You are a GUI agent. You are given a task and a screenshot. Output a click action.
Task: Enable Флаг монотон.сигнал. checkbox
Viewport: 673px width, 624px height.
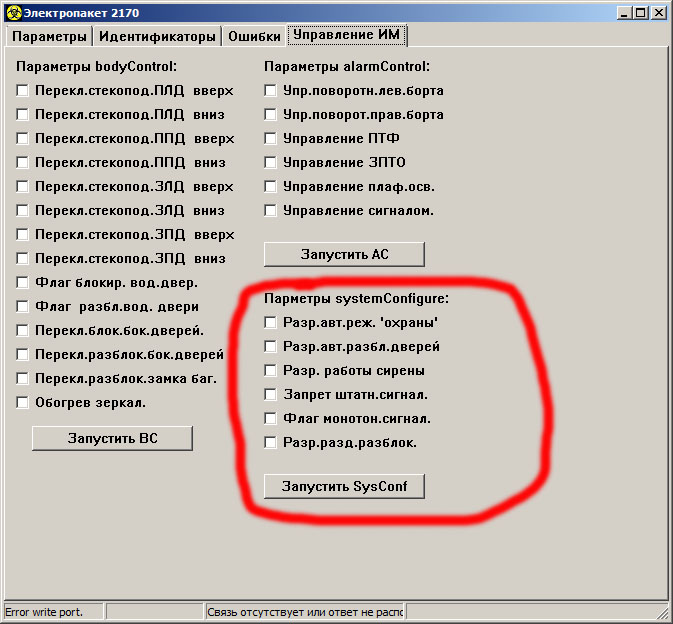[270, 418]
